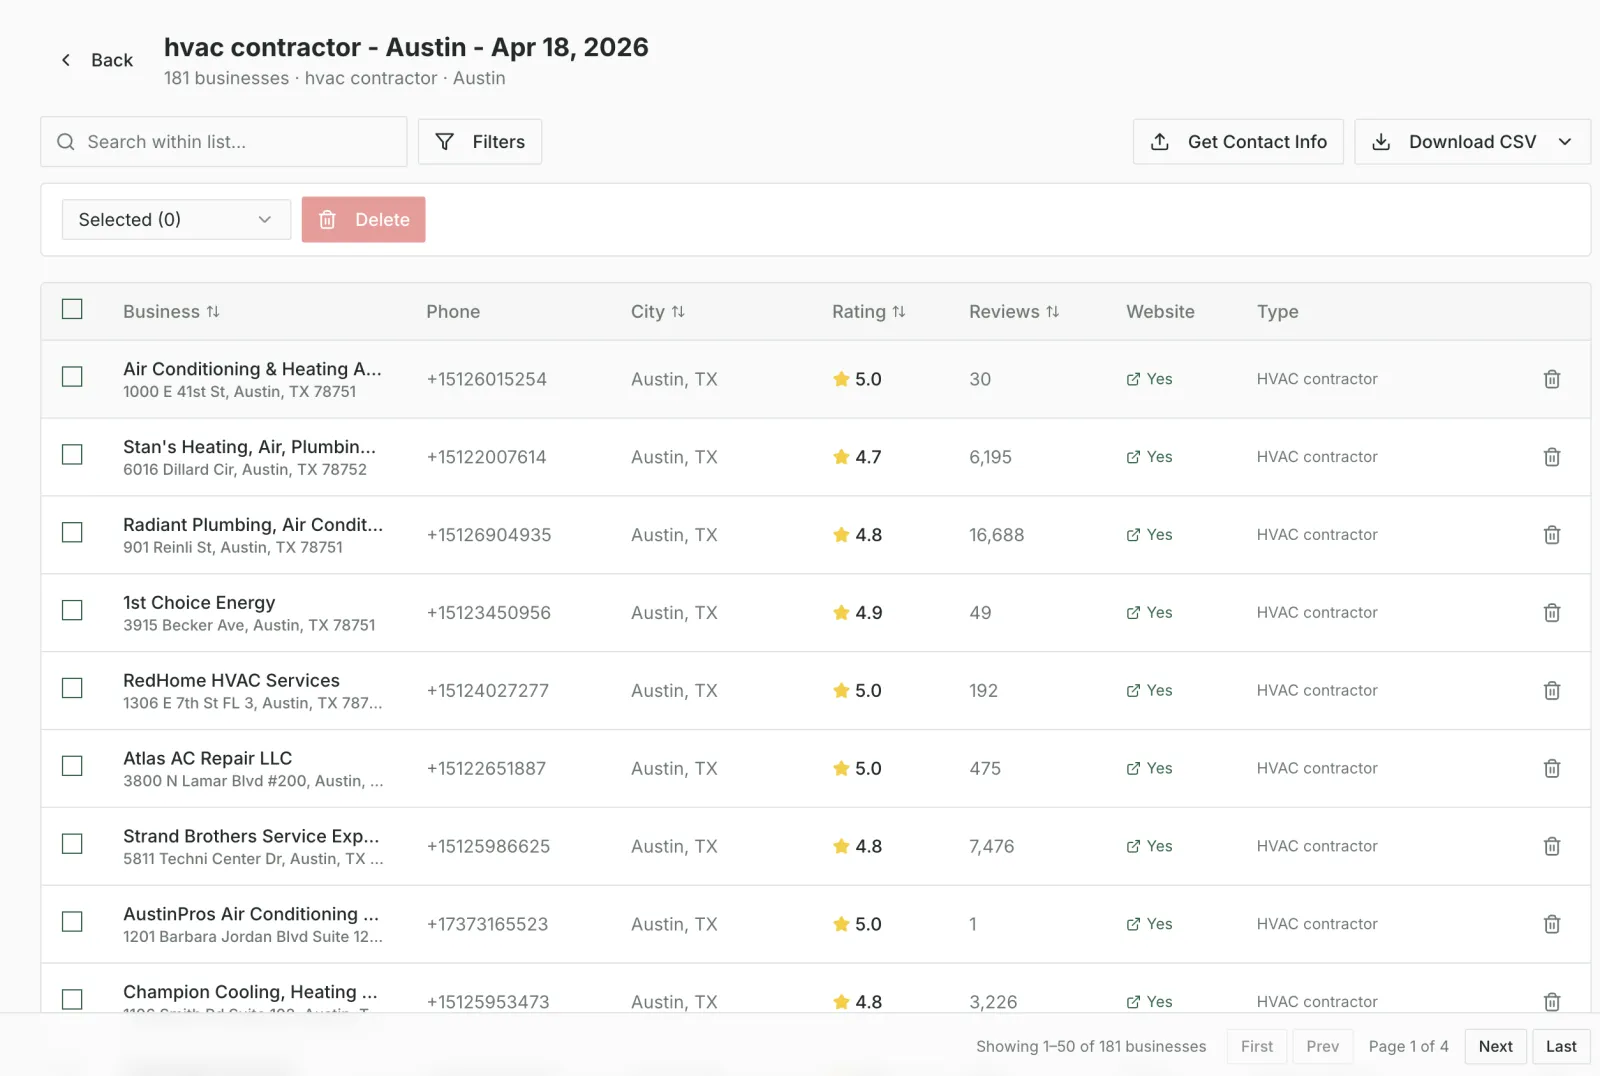Viewport: 1600px width, 1076px height.
Task: Click phone number +17373165523
Action: [487, 925]
